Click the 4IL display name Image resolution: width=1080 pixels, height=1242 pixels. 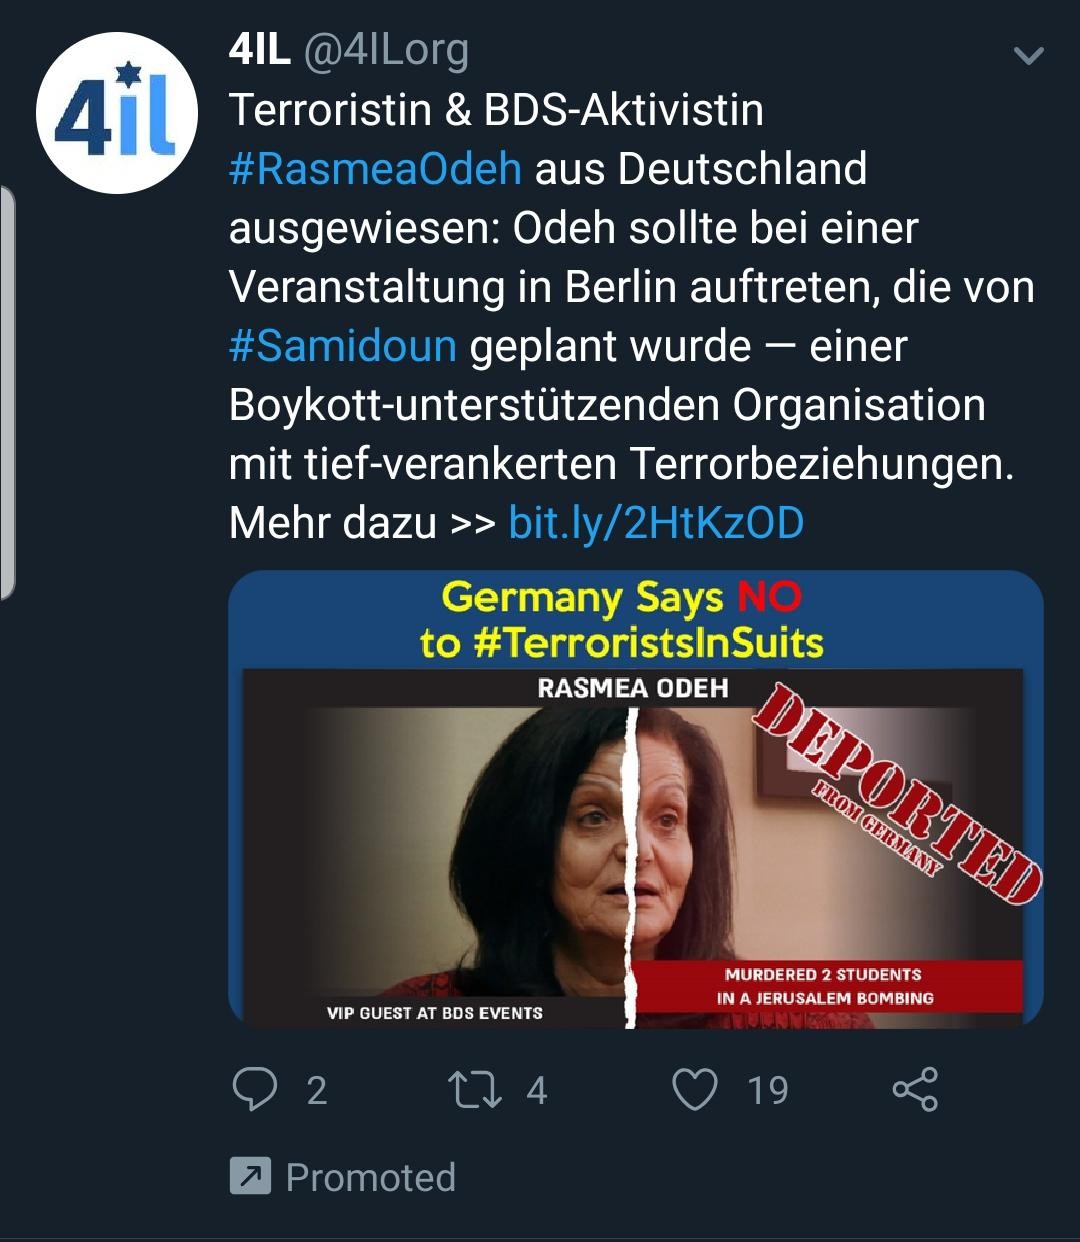coord(260,50)
